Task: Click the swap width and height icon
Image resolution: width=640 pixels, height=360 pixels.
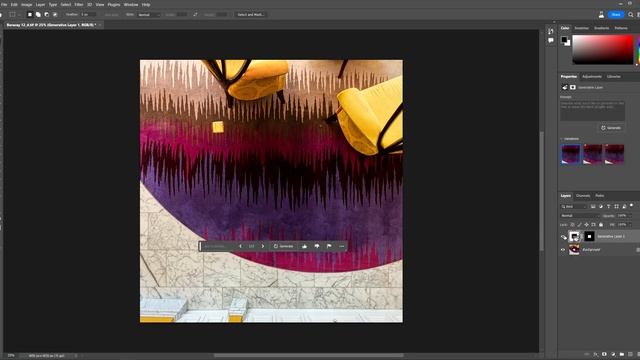Action: 195,14
